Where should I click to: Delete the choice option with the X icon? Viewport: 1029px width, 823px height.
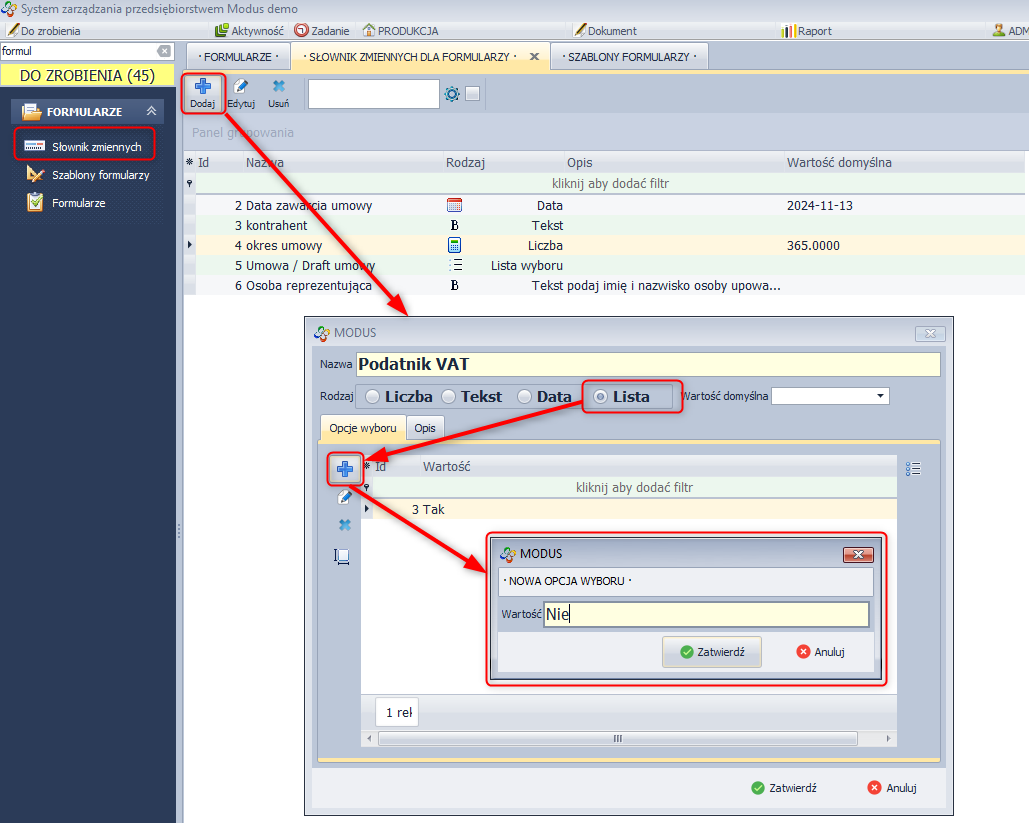[345, 525]
